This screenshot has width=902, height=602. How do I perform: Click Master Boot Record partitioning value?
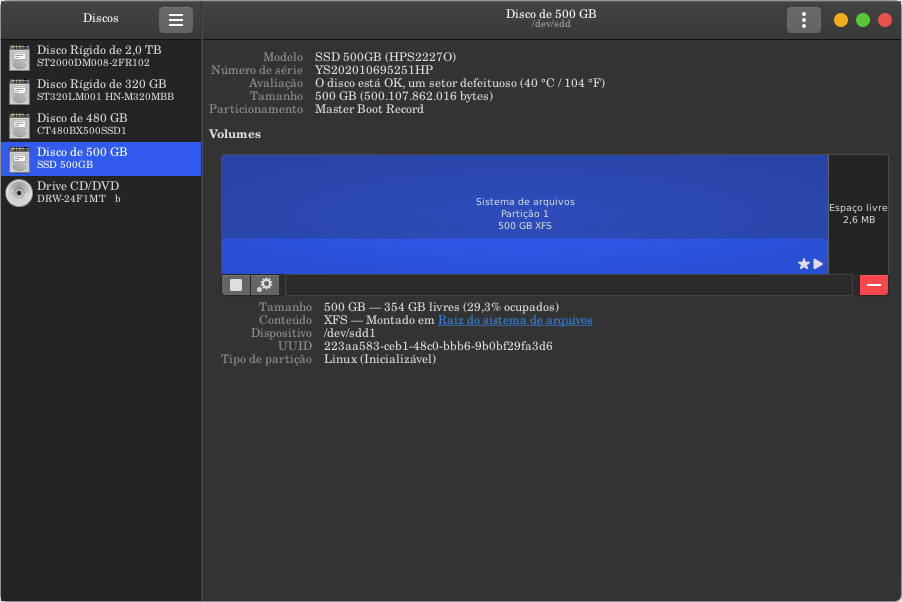pos(369,109)
